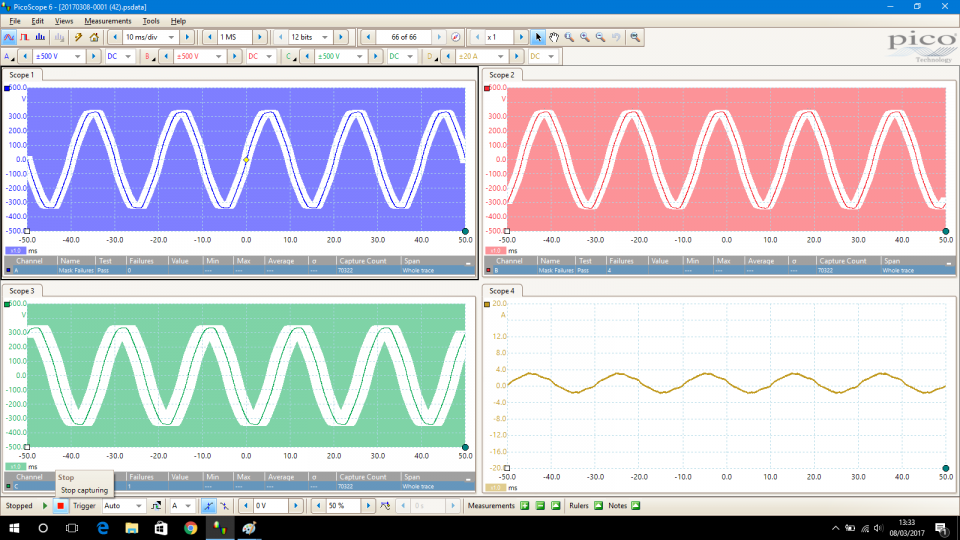Open Google Chrome from the taskbar
The width and height of the screenshot is (960, 540).
[x=190, y=528]
